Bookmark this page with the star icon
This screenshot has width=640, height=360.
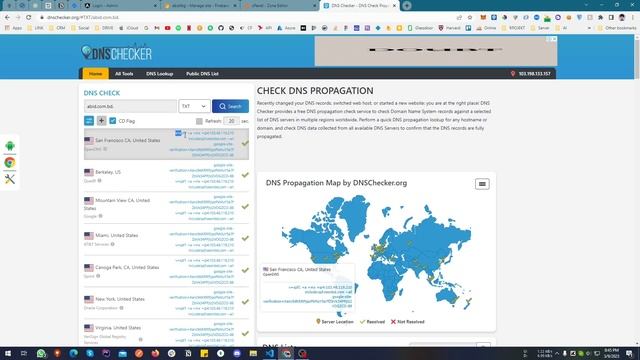click(470, 18)
